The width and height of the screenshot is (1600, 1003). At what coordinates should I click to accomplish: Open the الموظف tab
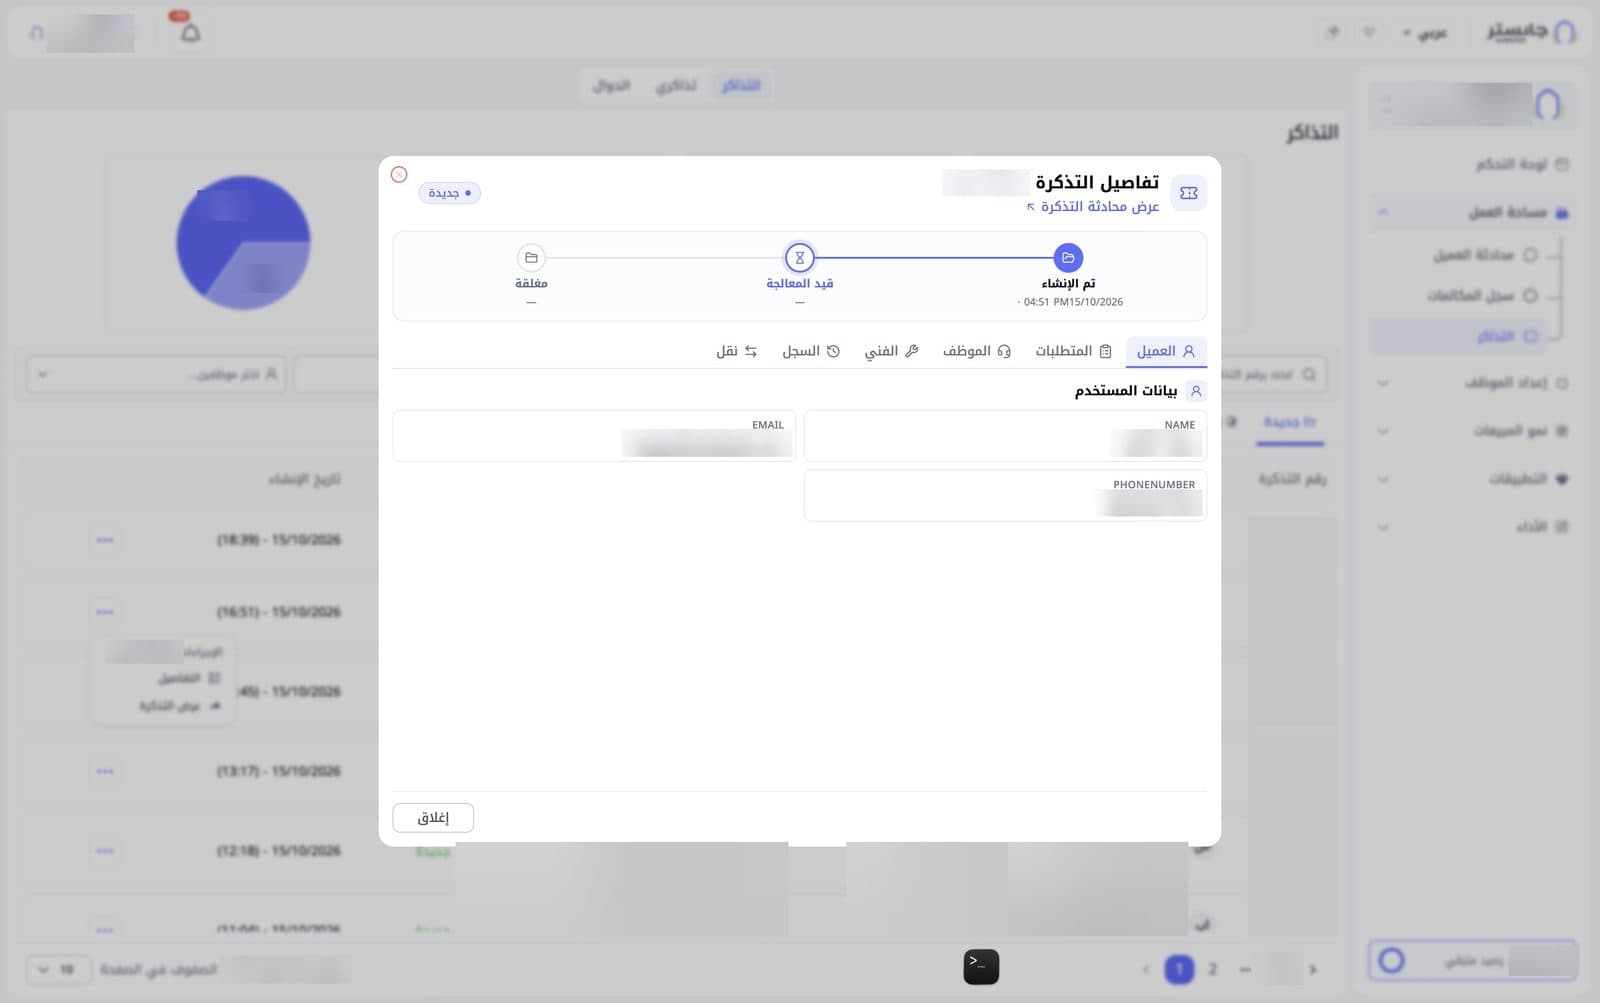click(977, 351)
